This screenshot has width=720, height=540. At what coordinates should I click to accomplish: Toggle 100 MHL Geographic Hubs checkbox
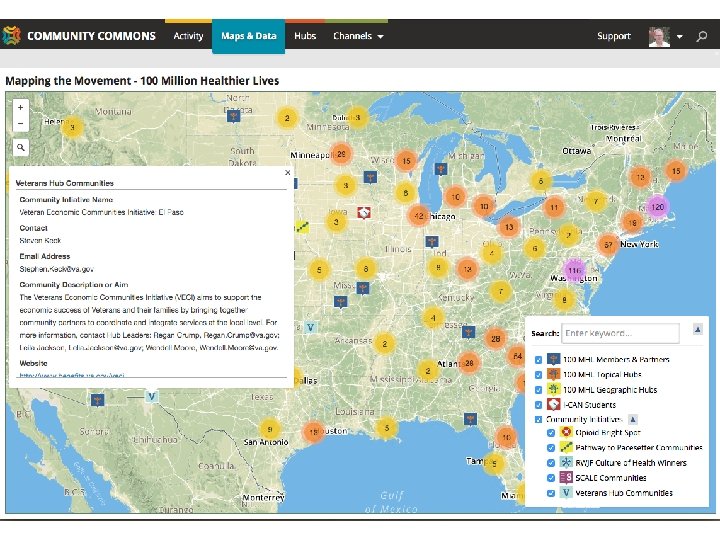[x=538, y=390]
